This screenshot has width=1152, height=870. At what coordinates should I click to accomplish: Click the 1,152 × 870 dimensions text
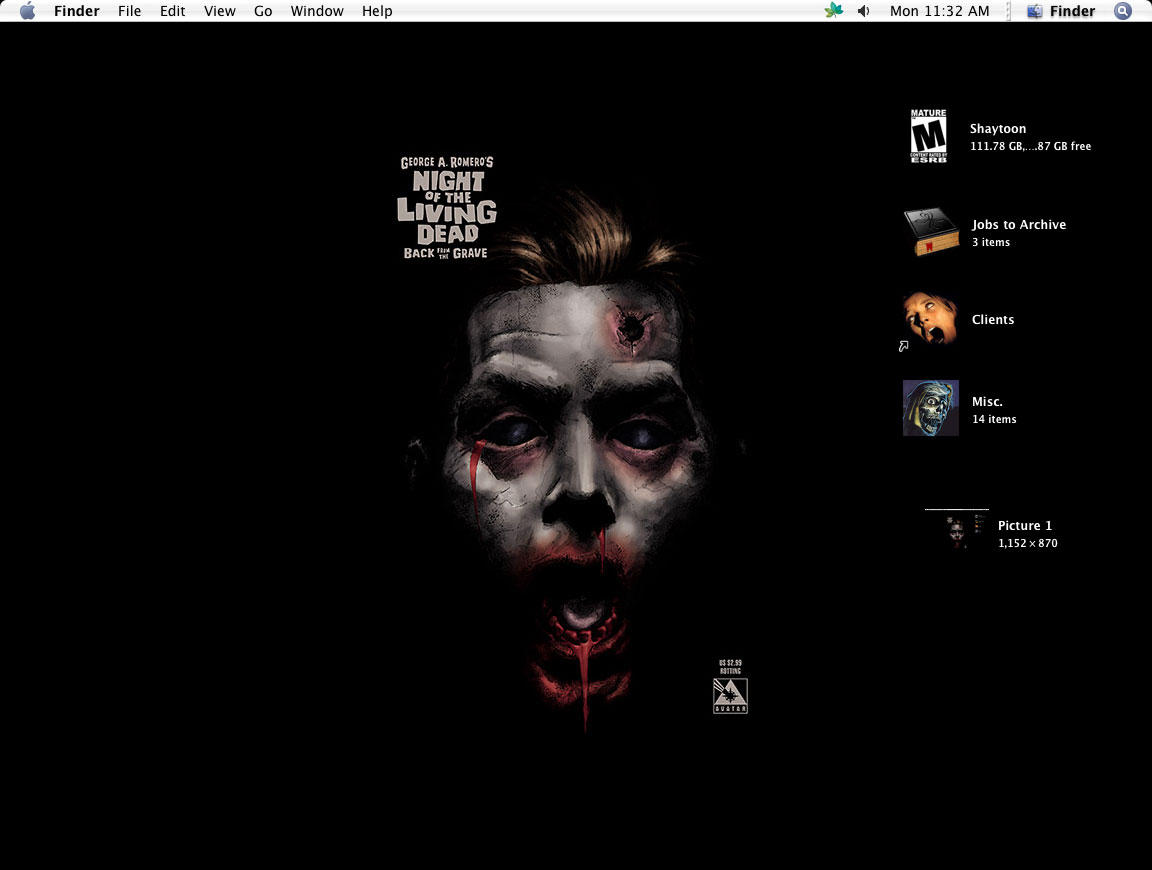(1028, 544)
